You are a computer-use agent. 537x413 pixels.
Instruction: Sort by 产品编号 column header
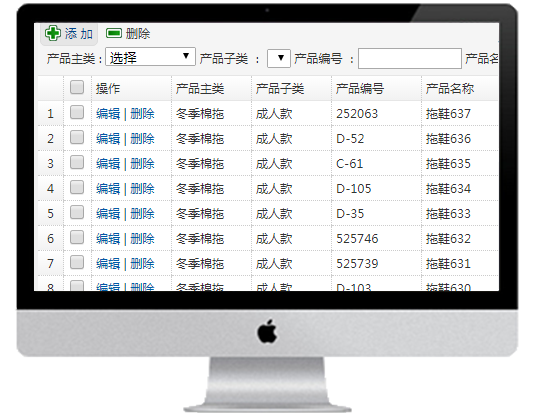pos(360,89)
